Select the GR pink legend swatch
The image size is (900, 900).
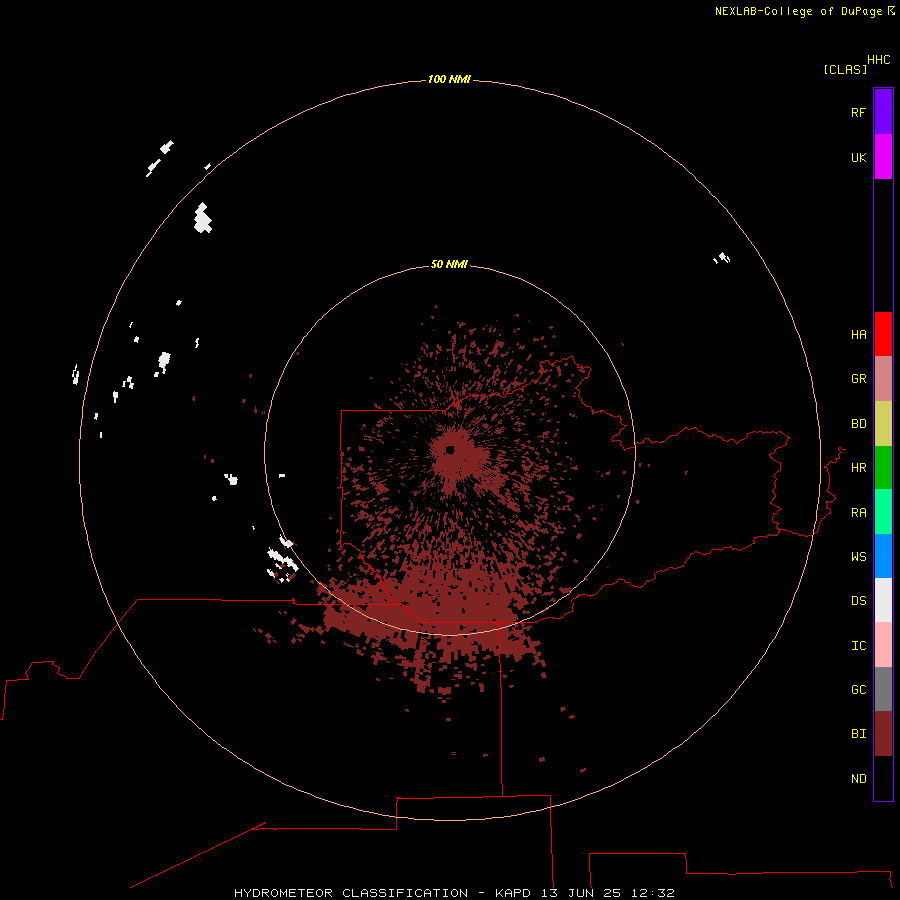[883, 379]
